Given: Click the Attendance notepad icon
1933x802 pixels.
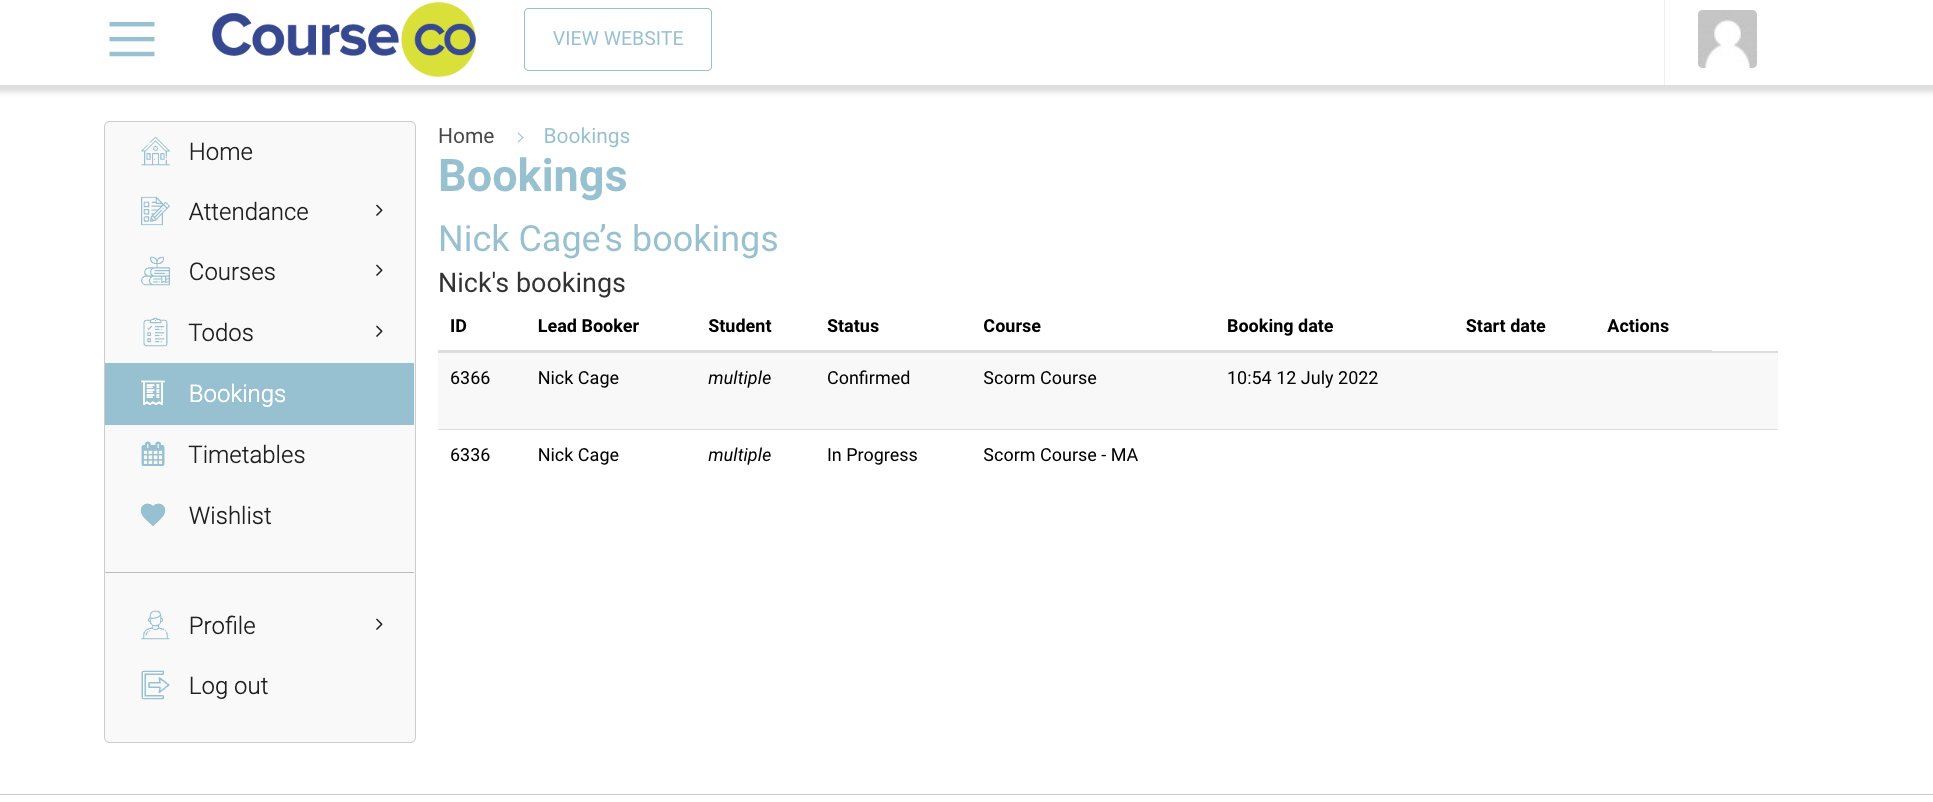Looking at the screenshot, I should (155, 212).
